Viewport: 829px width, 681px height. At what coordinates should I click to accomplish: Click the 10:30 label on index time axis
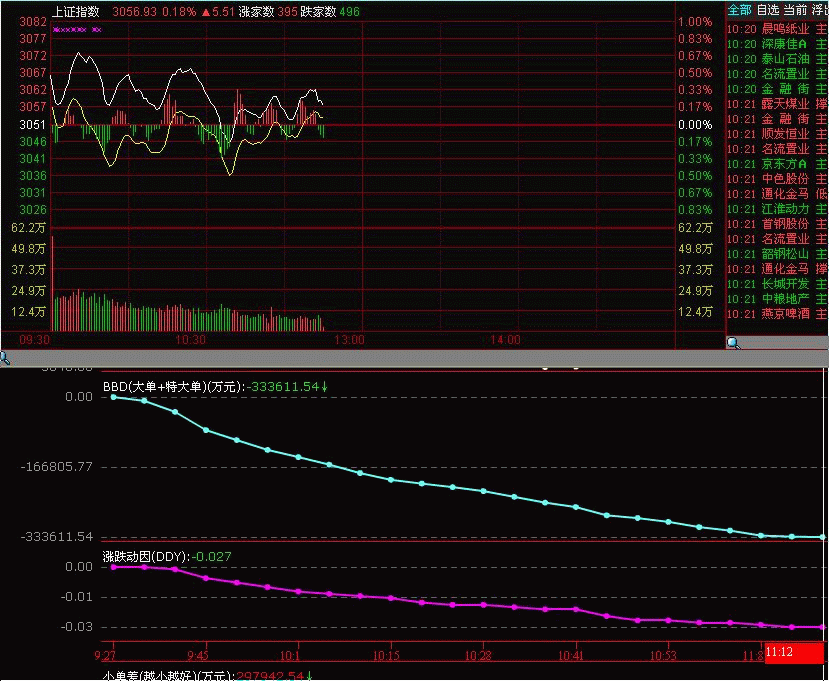[192, 340]
